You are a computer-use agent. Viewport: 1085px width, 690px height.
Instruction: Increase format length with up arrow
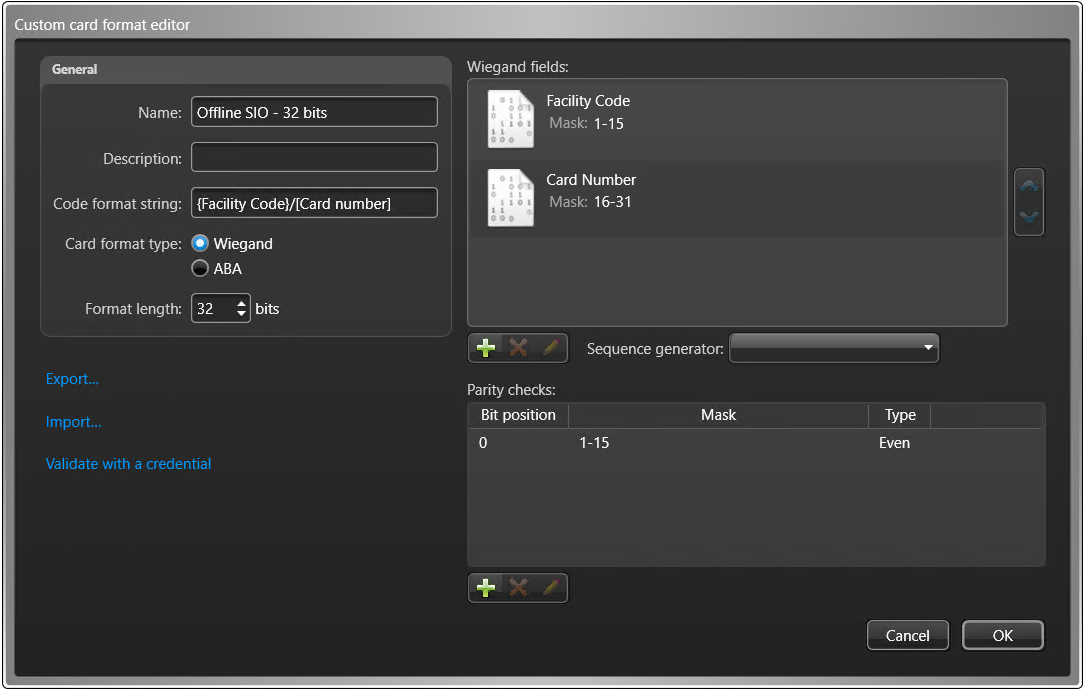click(241, 302)
